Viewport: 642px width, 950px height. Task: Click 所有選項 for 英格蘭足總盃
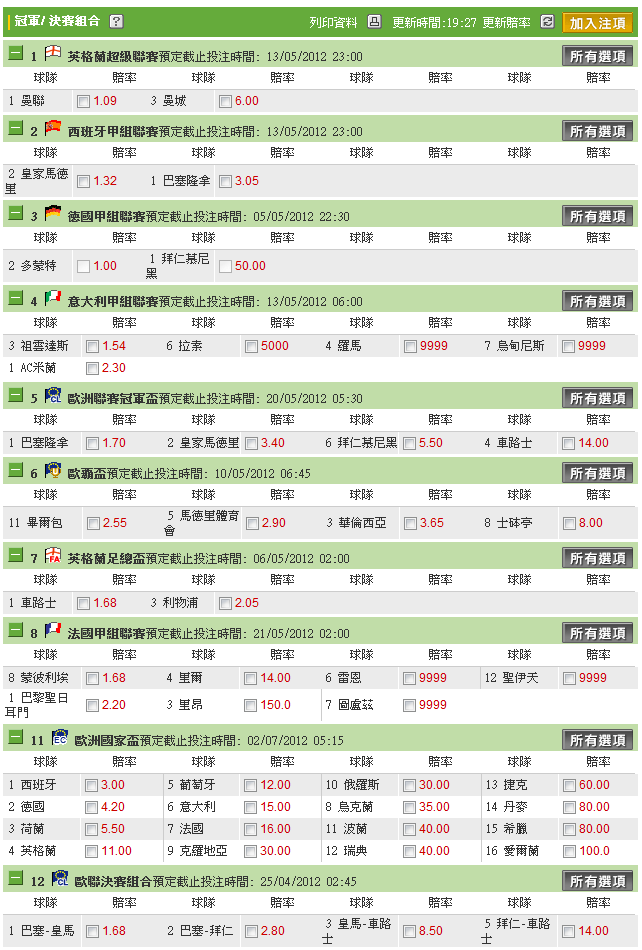coord(598,558)
